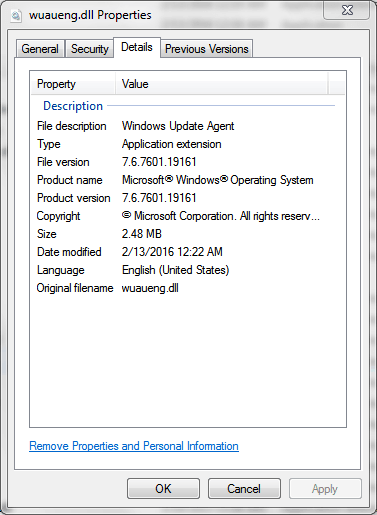This screenshot has width=377, height=515.
Task: Select the Copyright property label
Action: coord(58,216)
